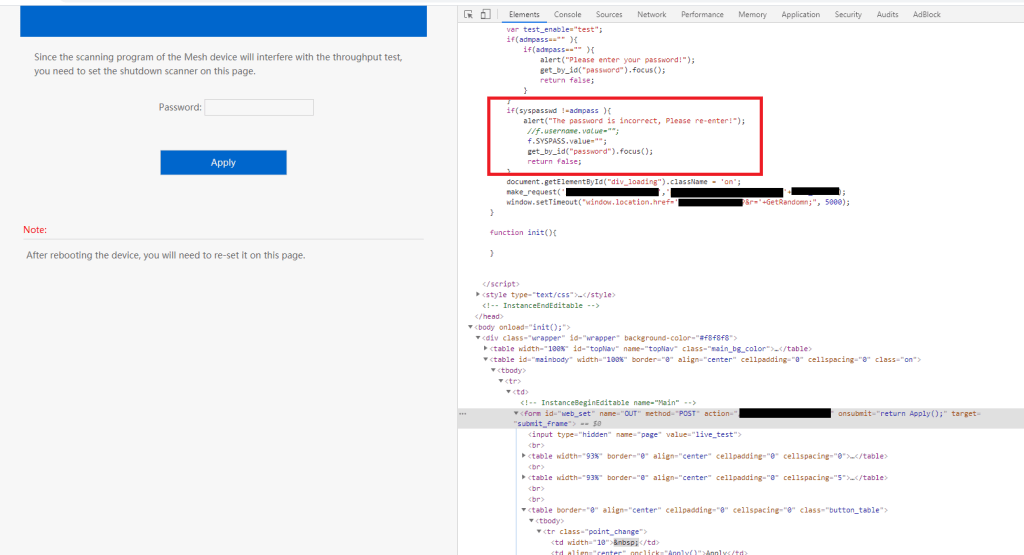The width and height of the screenshot is (1024, 555).
Task: Open the Audits tab
Action: click(887, 15)
